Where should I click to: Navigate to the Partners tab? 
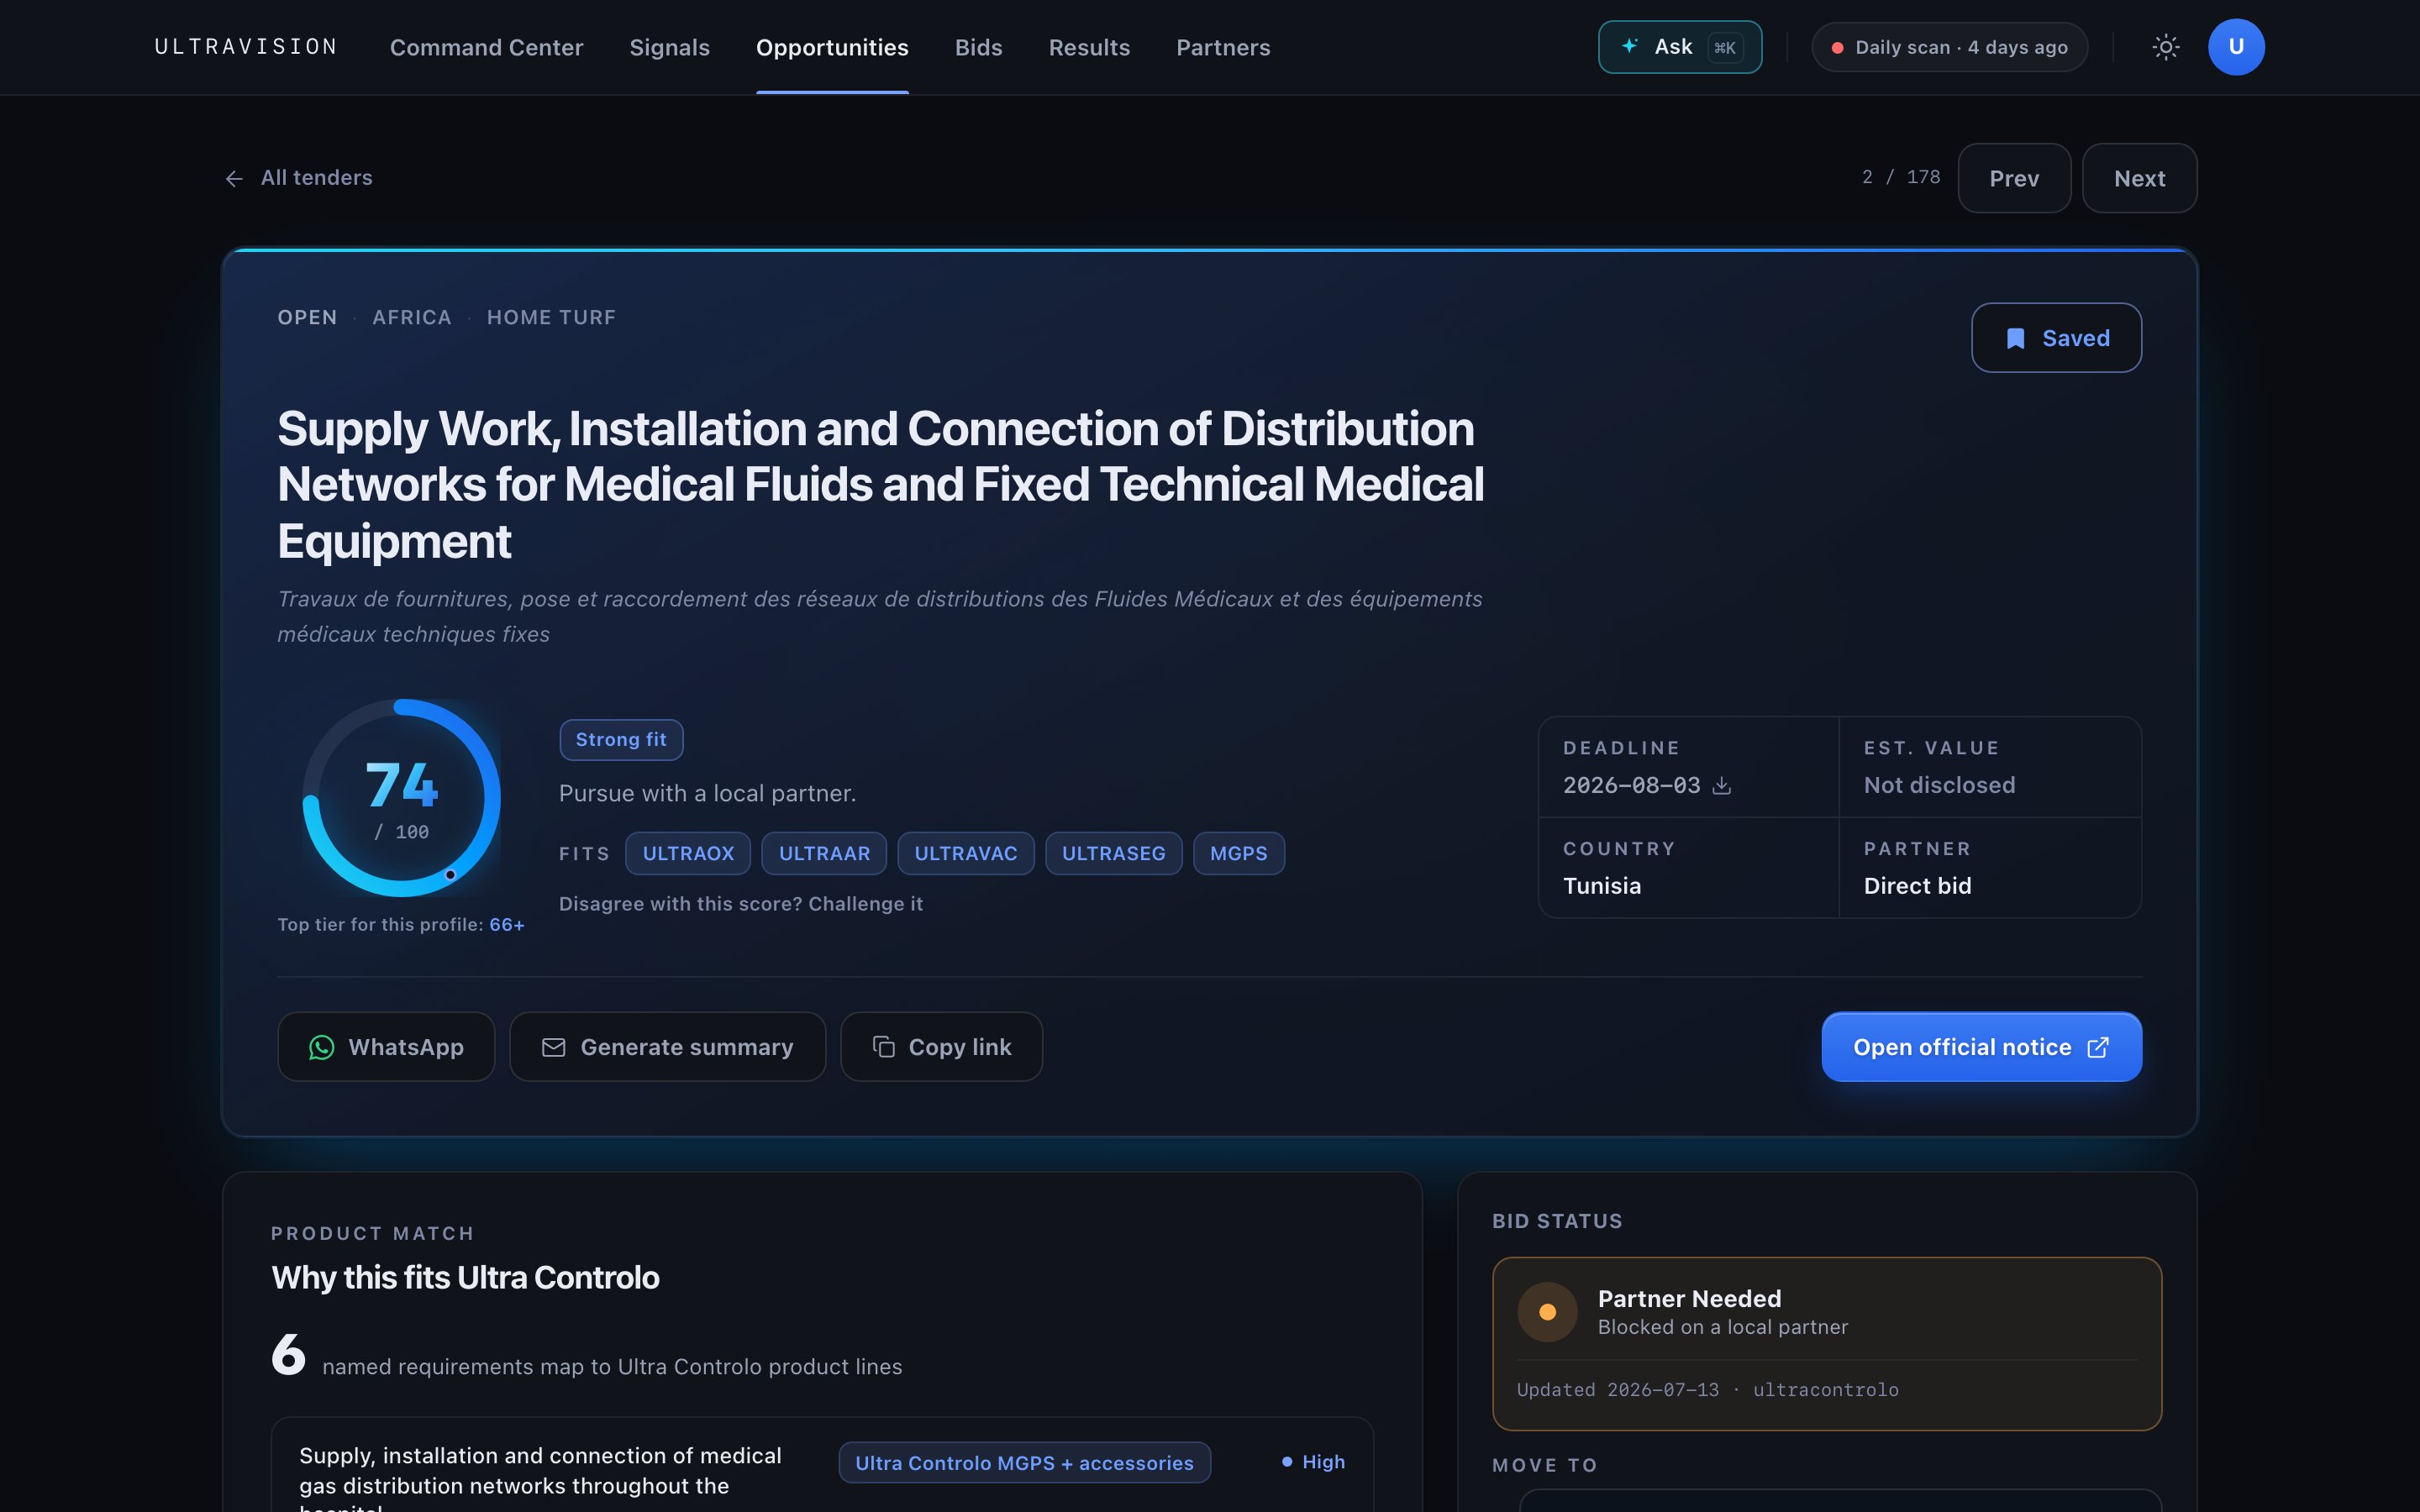click(1223, 47)
